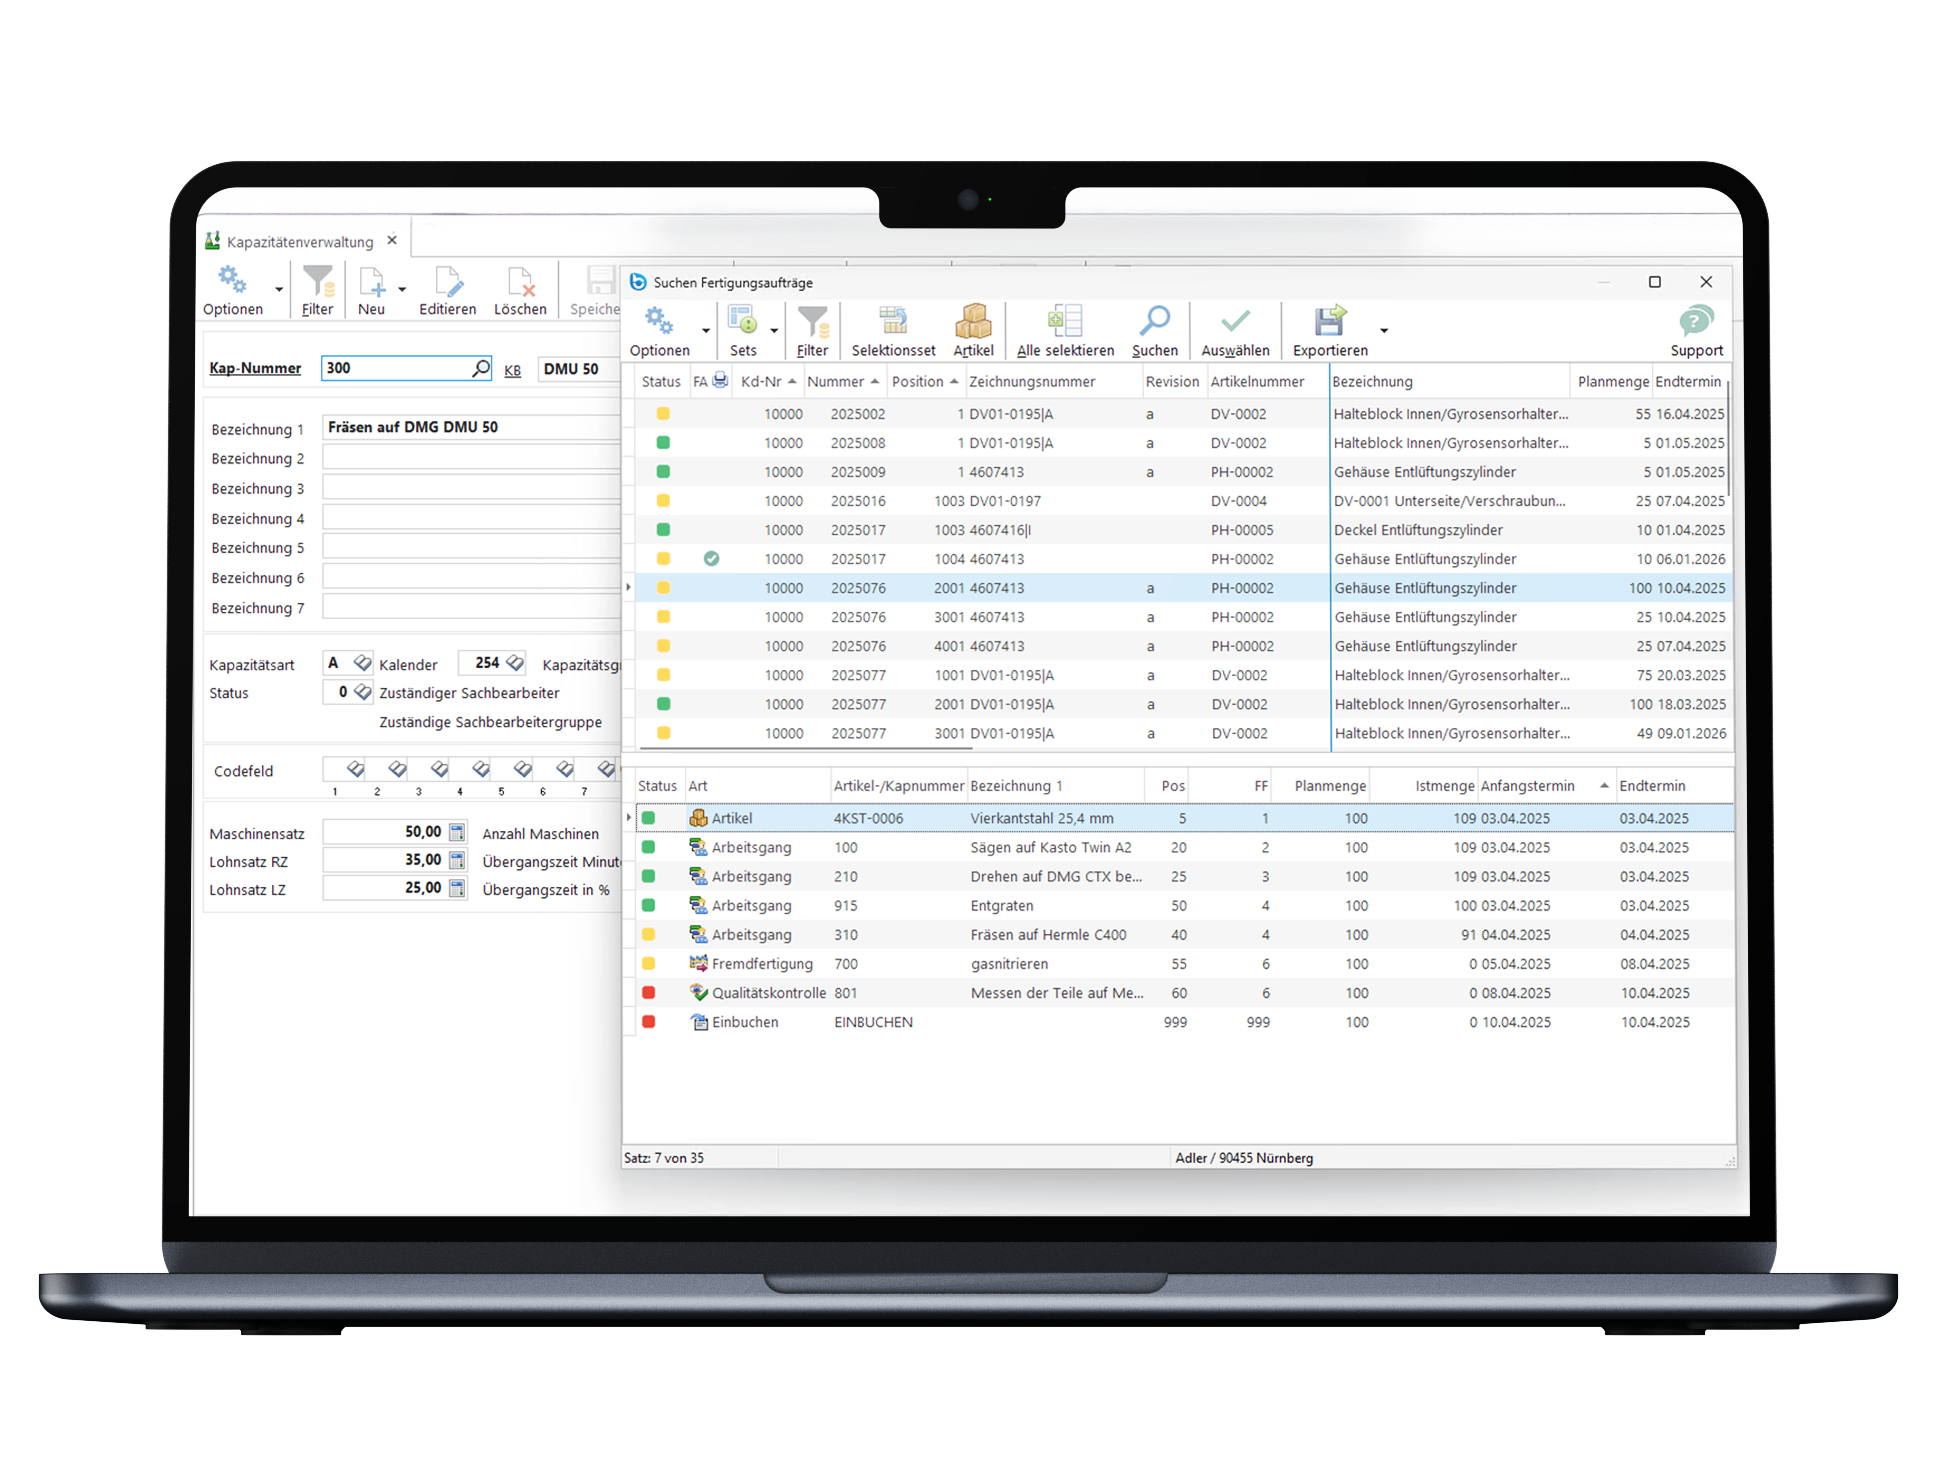Toggle Codefeld tag number 3

point(439,769)
